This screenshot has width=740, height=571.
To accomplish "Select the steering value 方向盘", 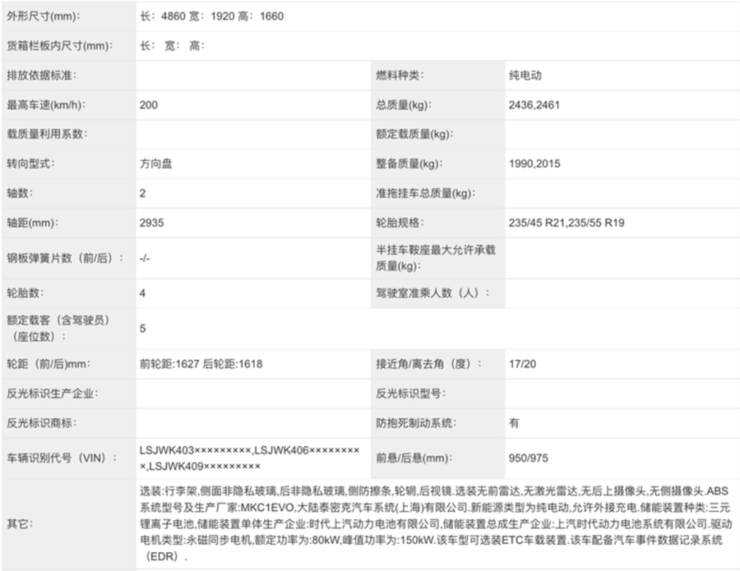I will point(156,164).
